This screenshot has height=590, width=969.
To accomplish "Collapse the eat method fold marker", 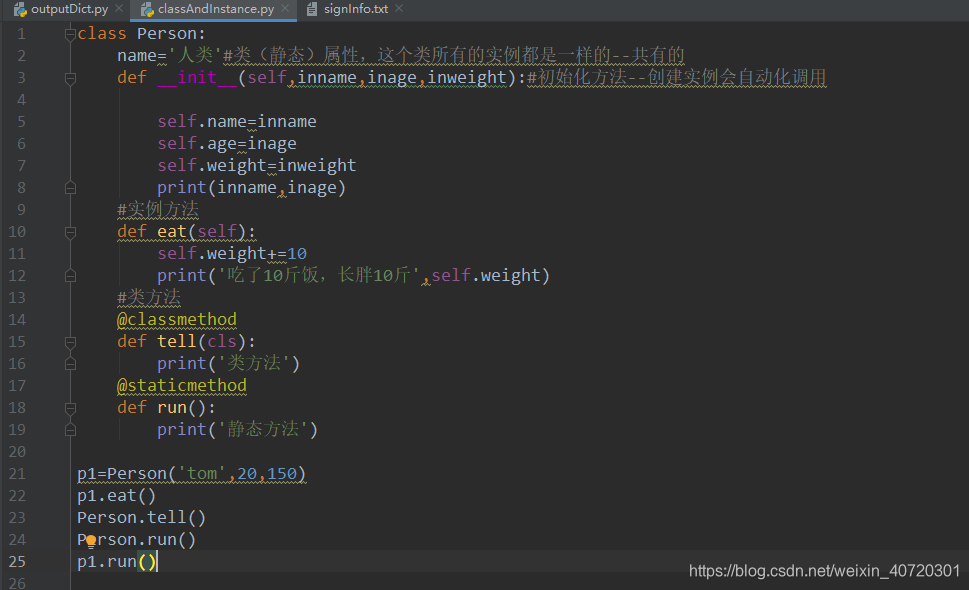I will tap(70, 232).
